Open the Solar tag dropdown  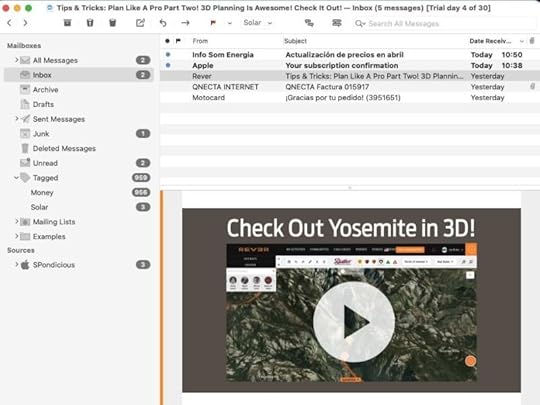coord(258,23)
